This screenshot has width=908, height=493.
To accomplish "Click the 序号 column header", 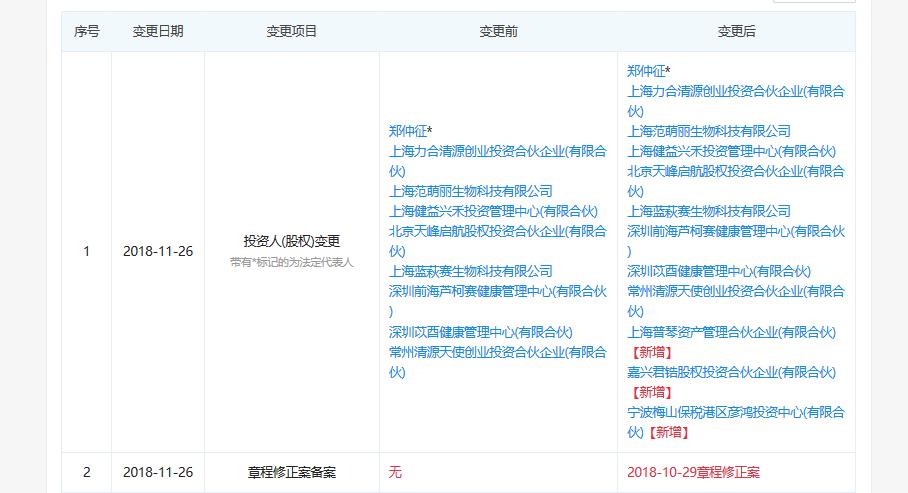I will [86, 31].
